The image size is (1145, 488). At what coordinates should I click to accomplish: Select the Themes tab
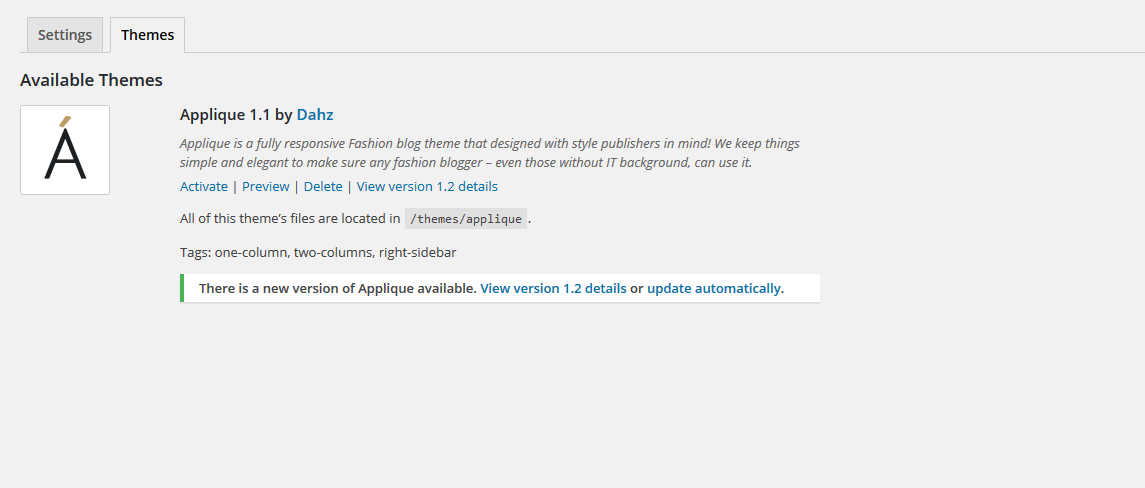[x=147, y=35]
